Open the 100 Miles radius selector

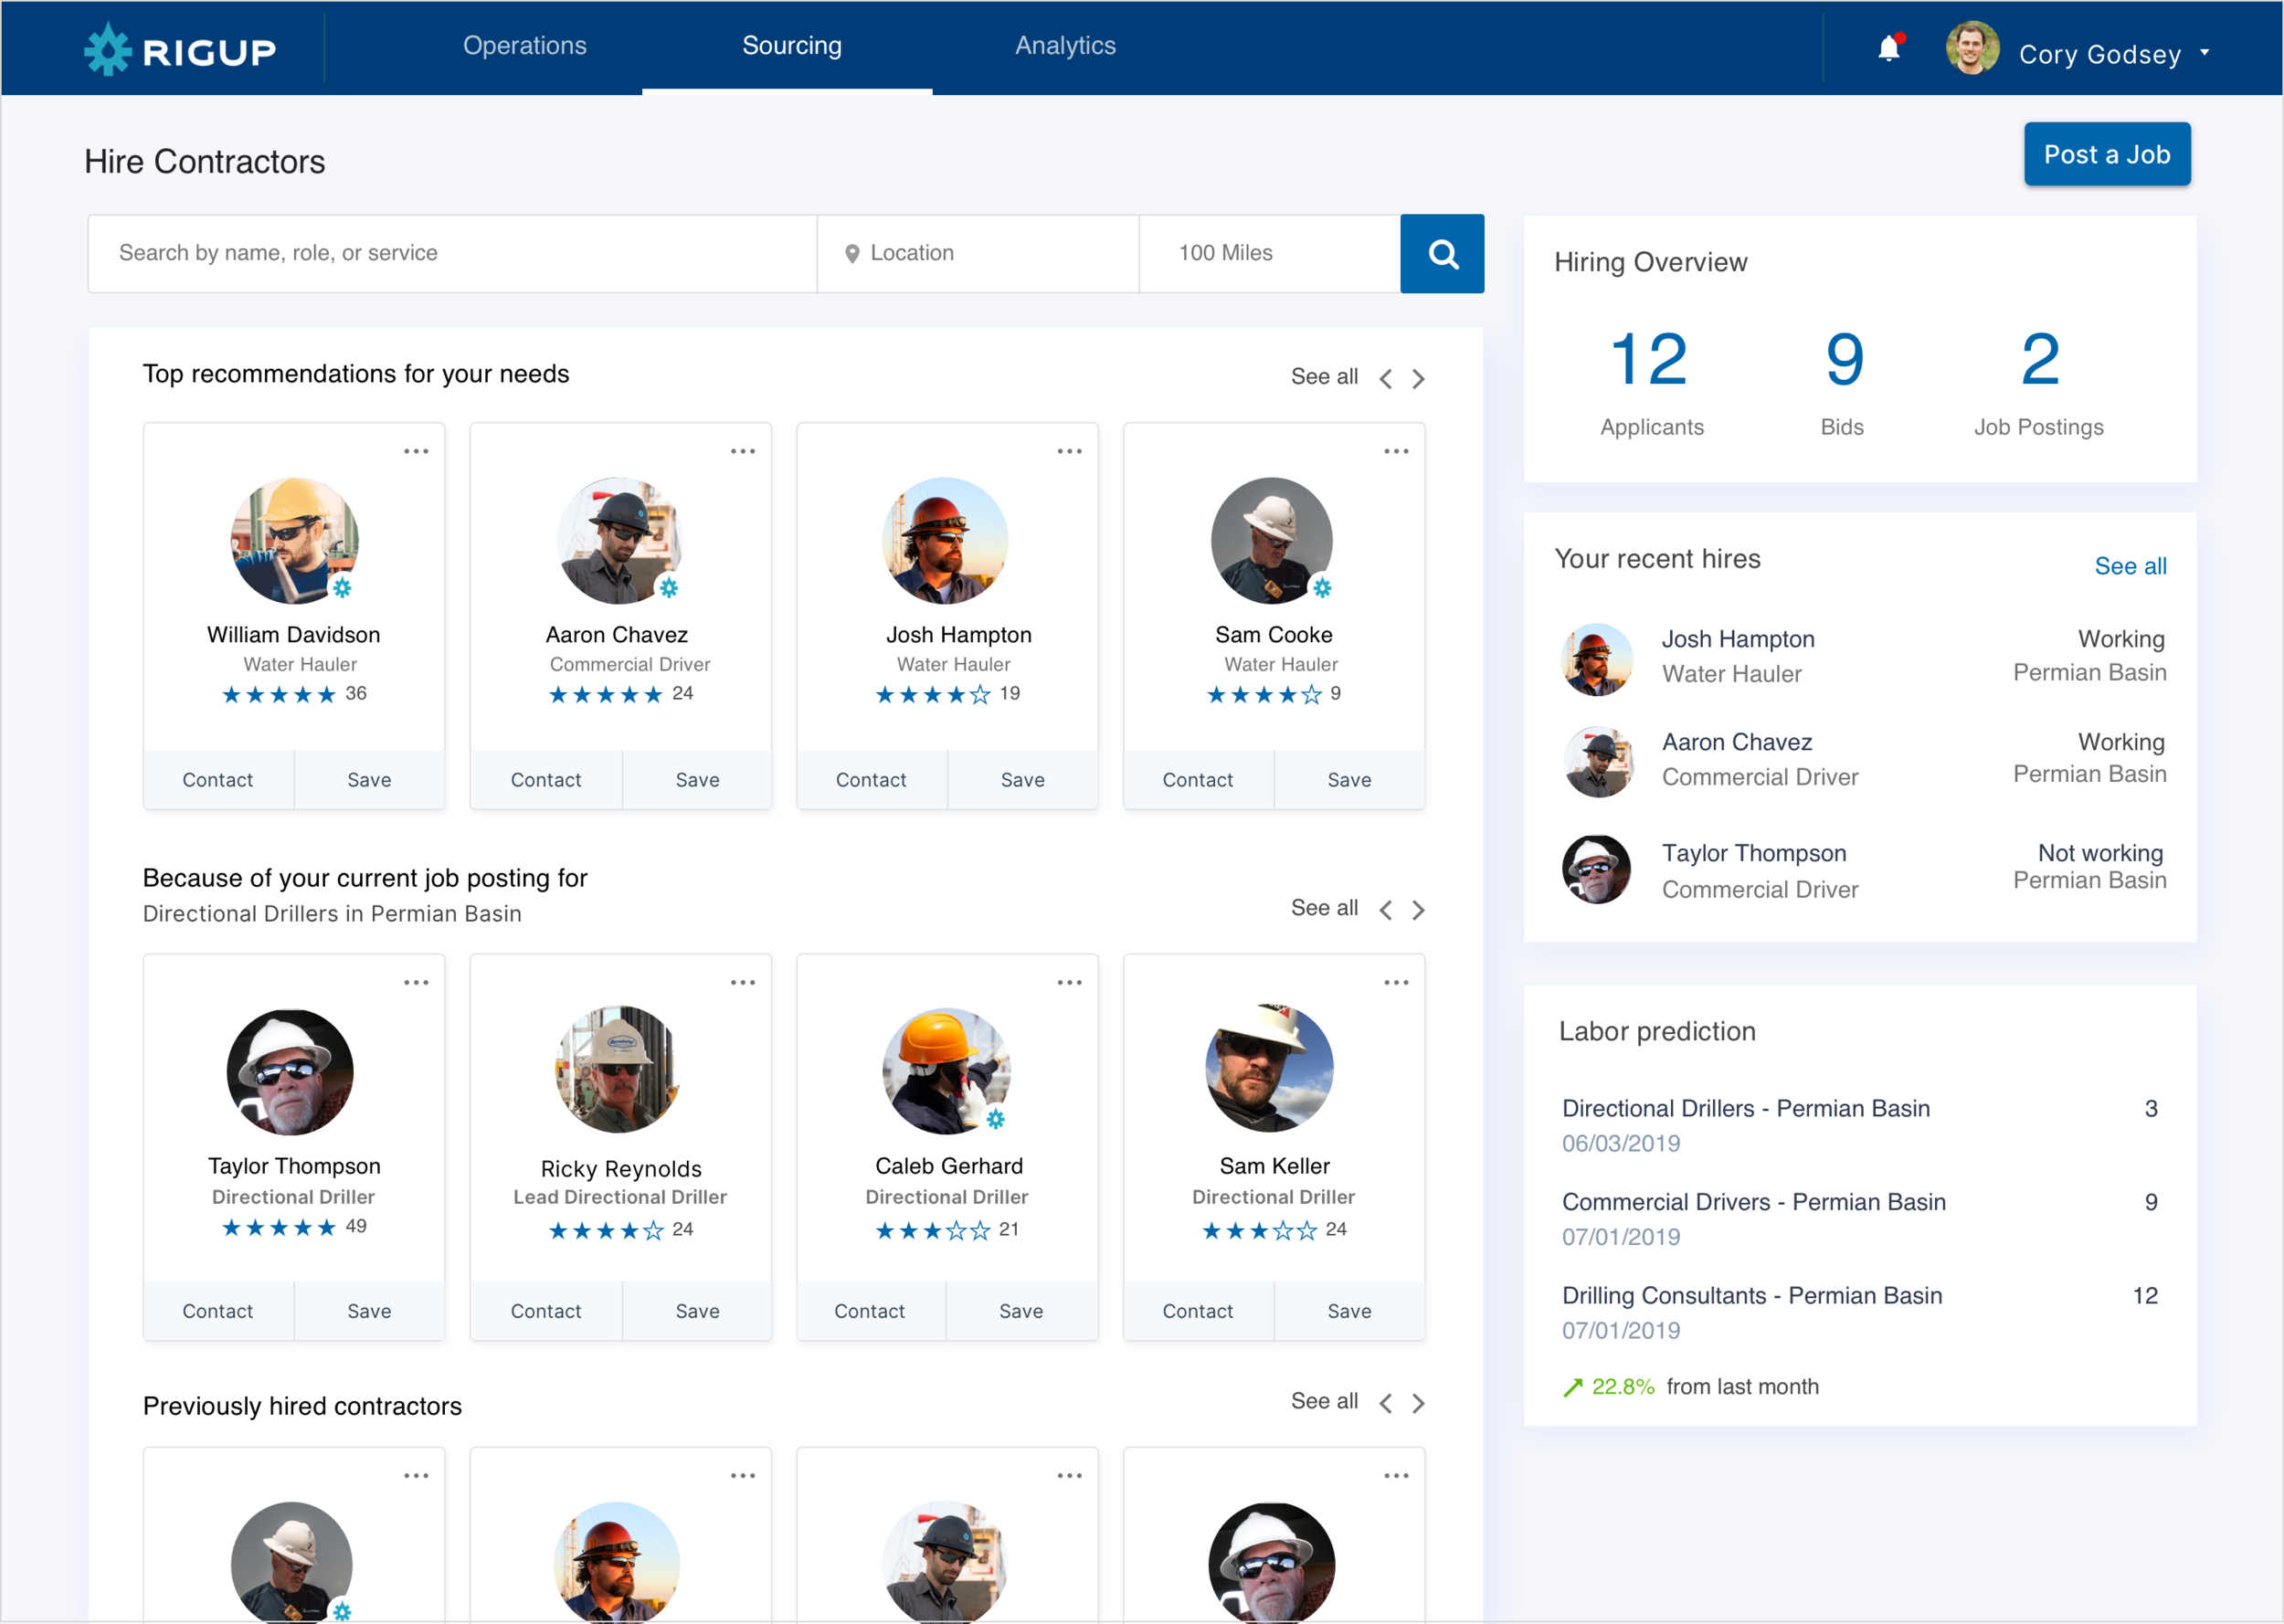point(1270,254)
